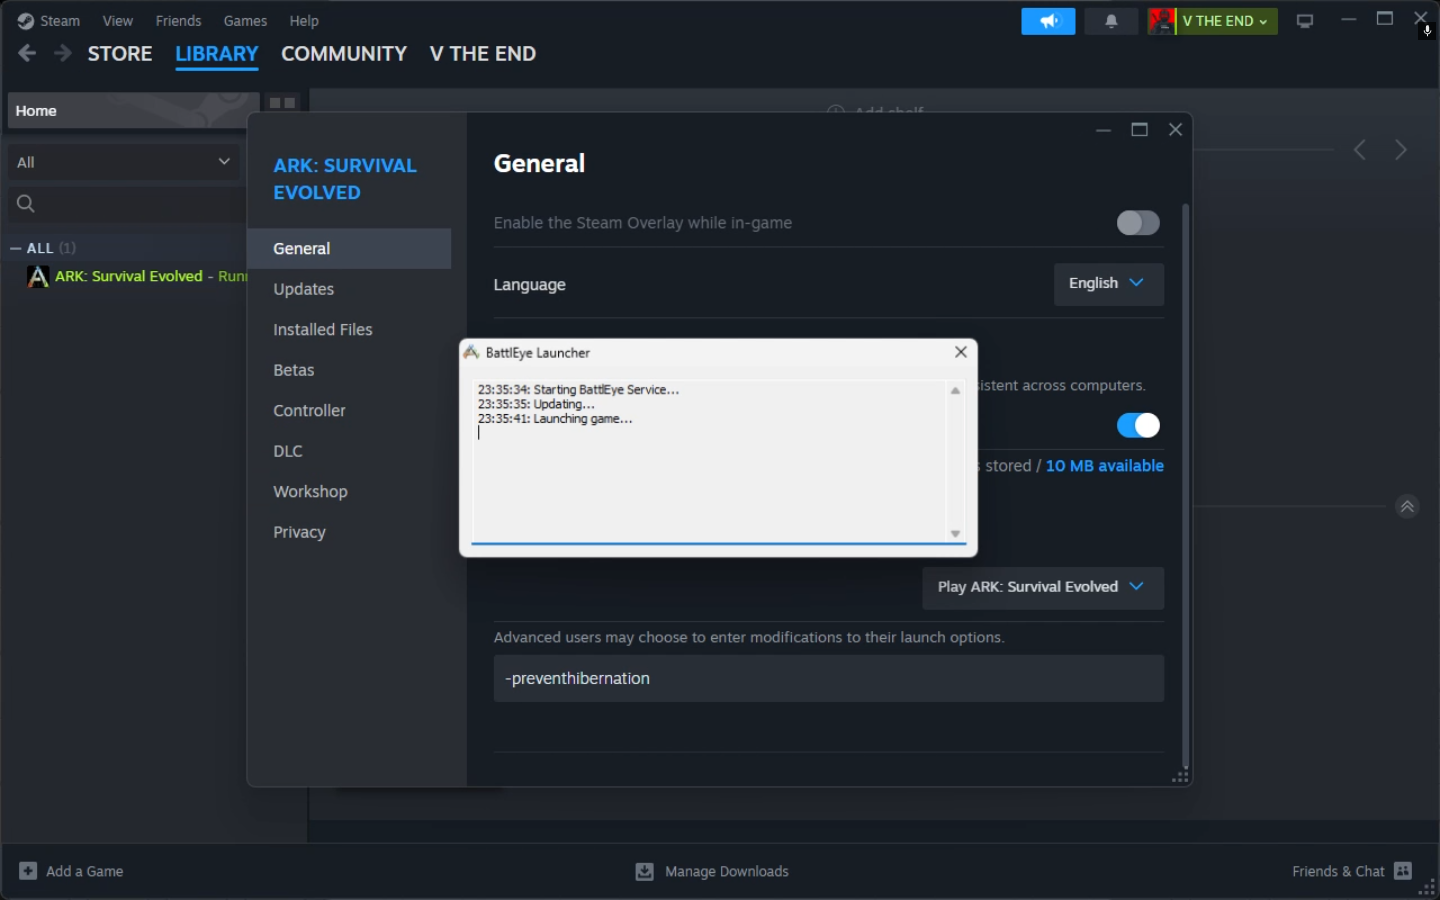Open the Play ARK: Survival Evolved dropdown
Image resolution: width=1440 pixels, height=900 pixels.
pyautogui.click(x=1043, y=588)
